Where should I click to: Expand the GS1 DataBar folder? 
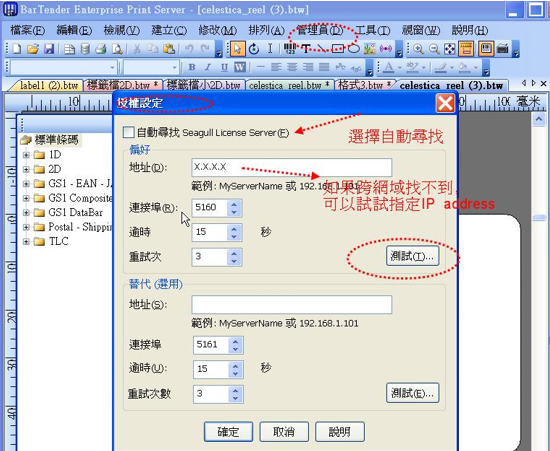tap(26, 213)
